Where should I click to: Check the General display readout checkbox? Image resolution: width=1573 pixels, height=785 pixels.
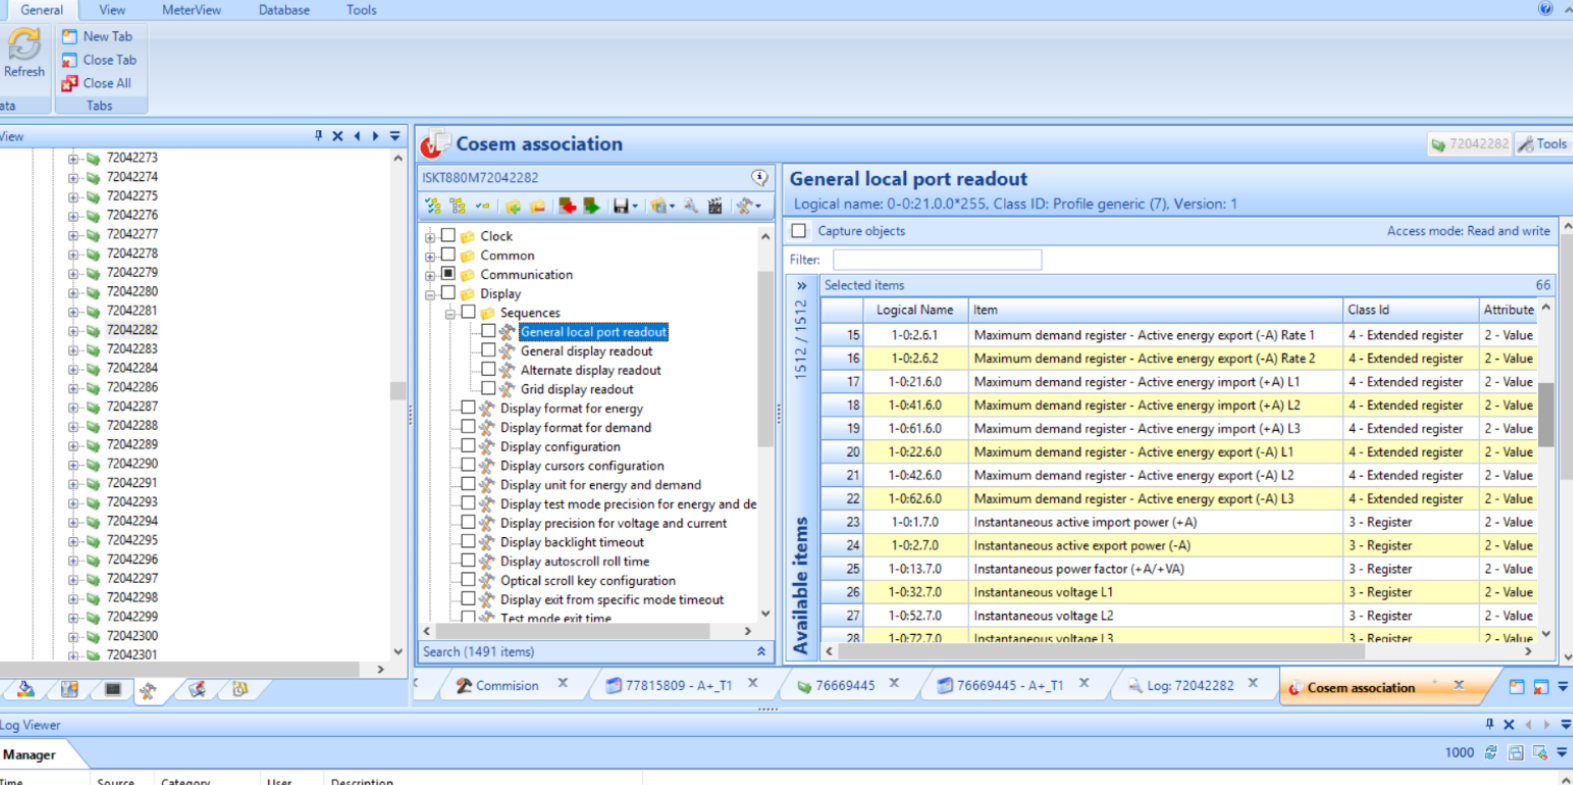(x=488, y=351)
